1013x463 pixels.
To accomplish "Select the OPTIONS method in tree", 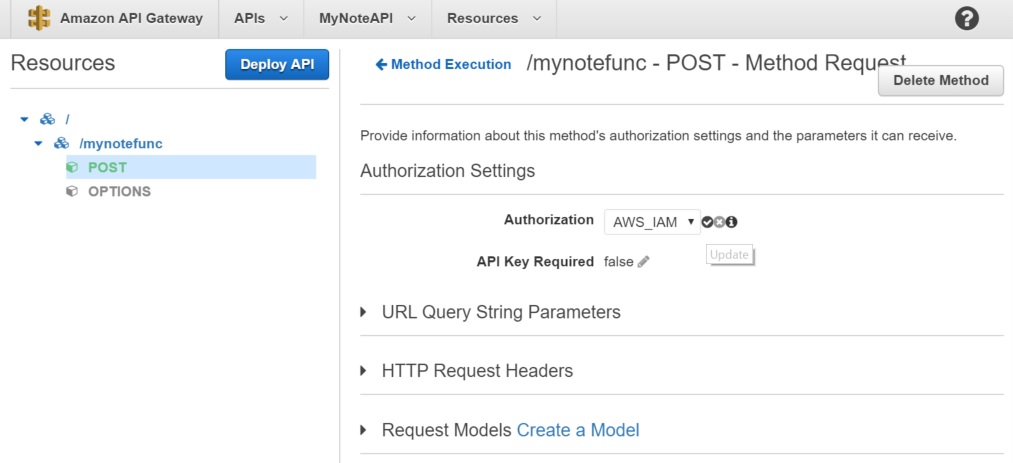I will (120, 192).
